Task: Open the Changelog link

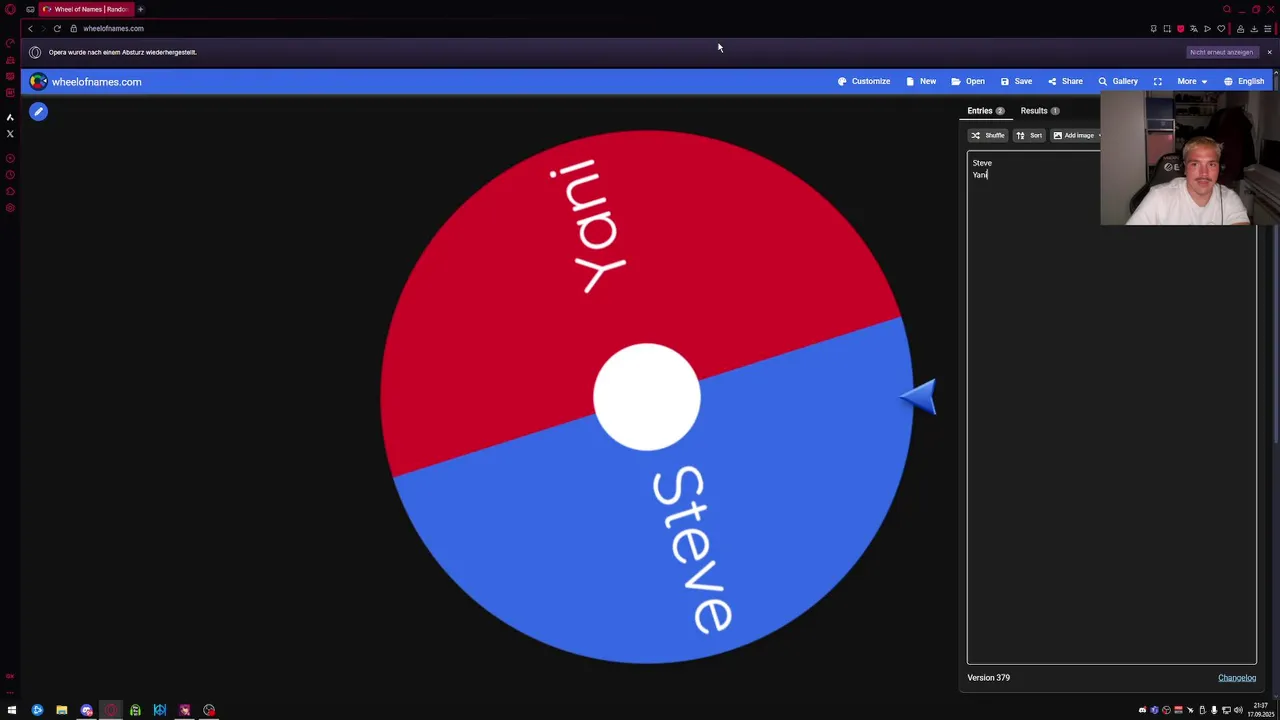Action: coord(1236,678)
